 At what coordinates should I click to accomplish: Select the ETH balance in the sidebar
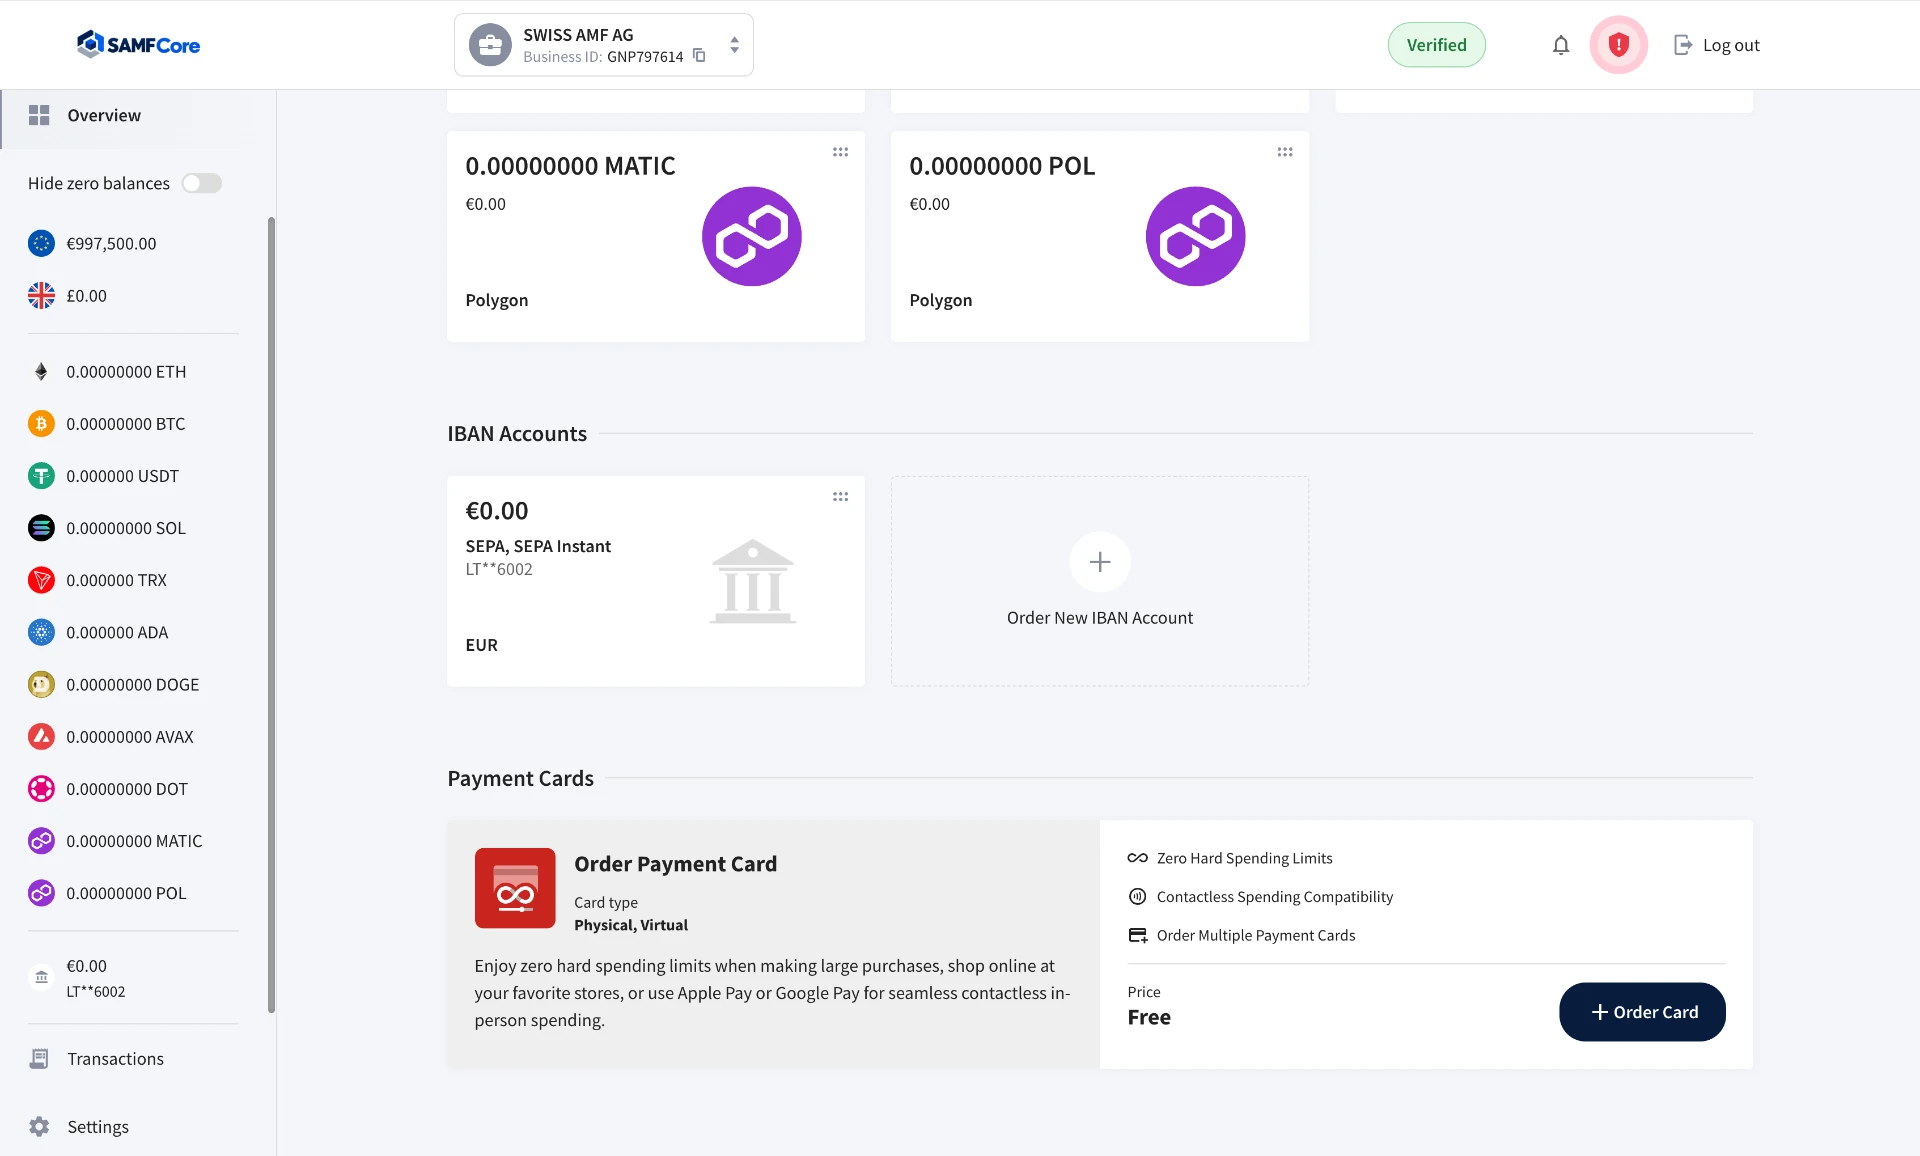(107, 371)
